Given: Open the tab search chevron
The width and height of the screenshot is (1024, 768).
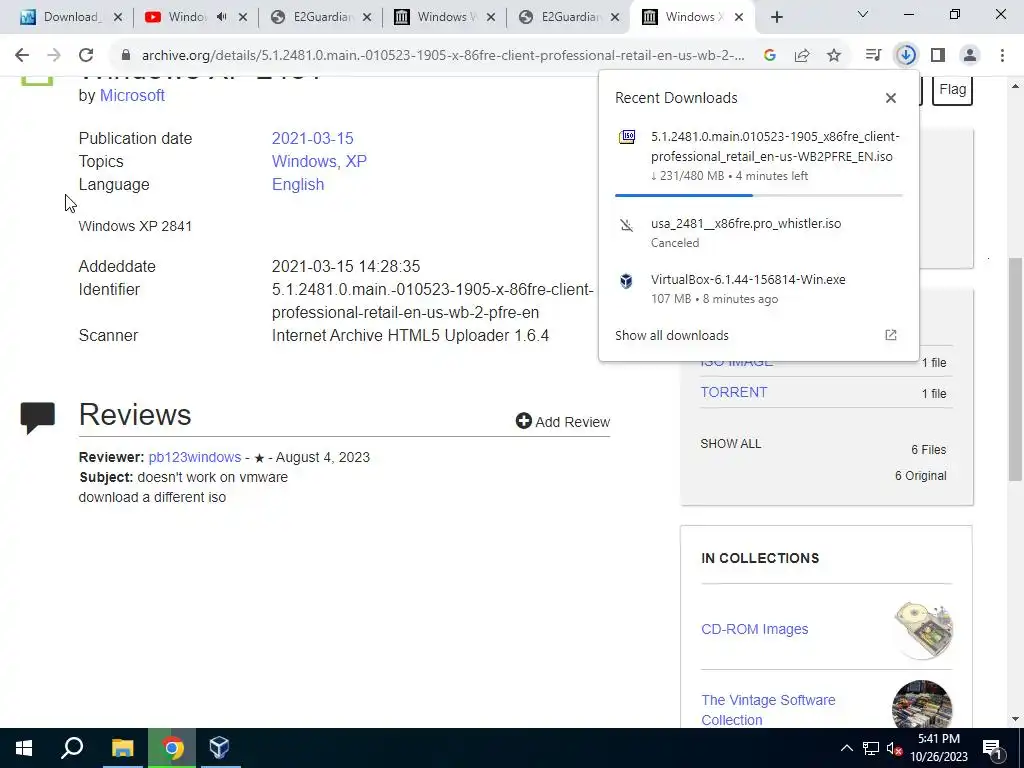Looking at the screenshot, I should coord(863,14).
